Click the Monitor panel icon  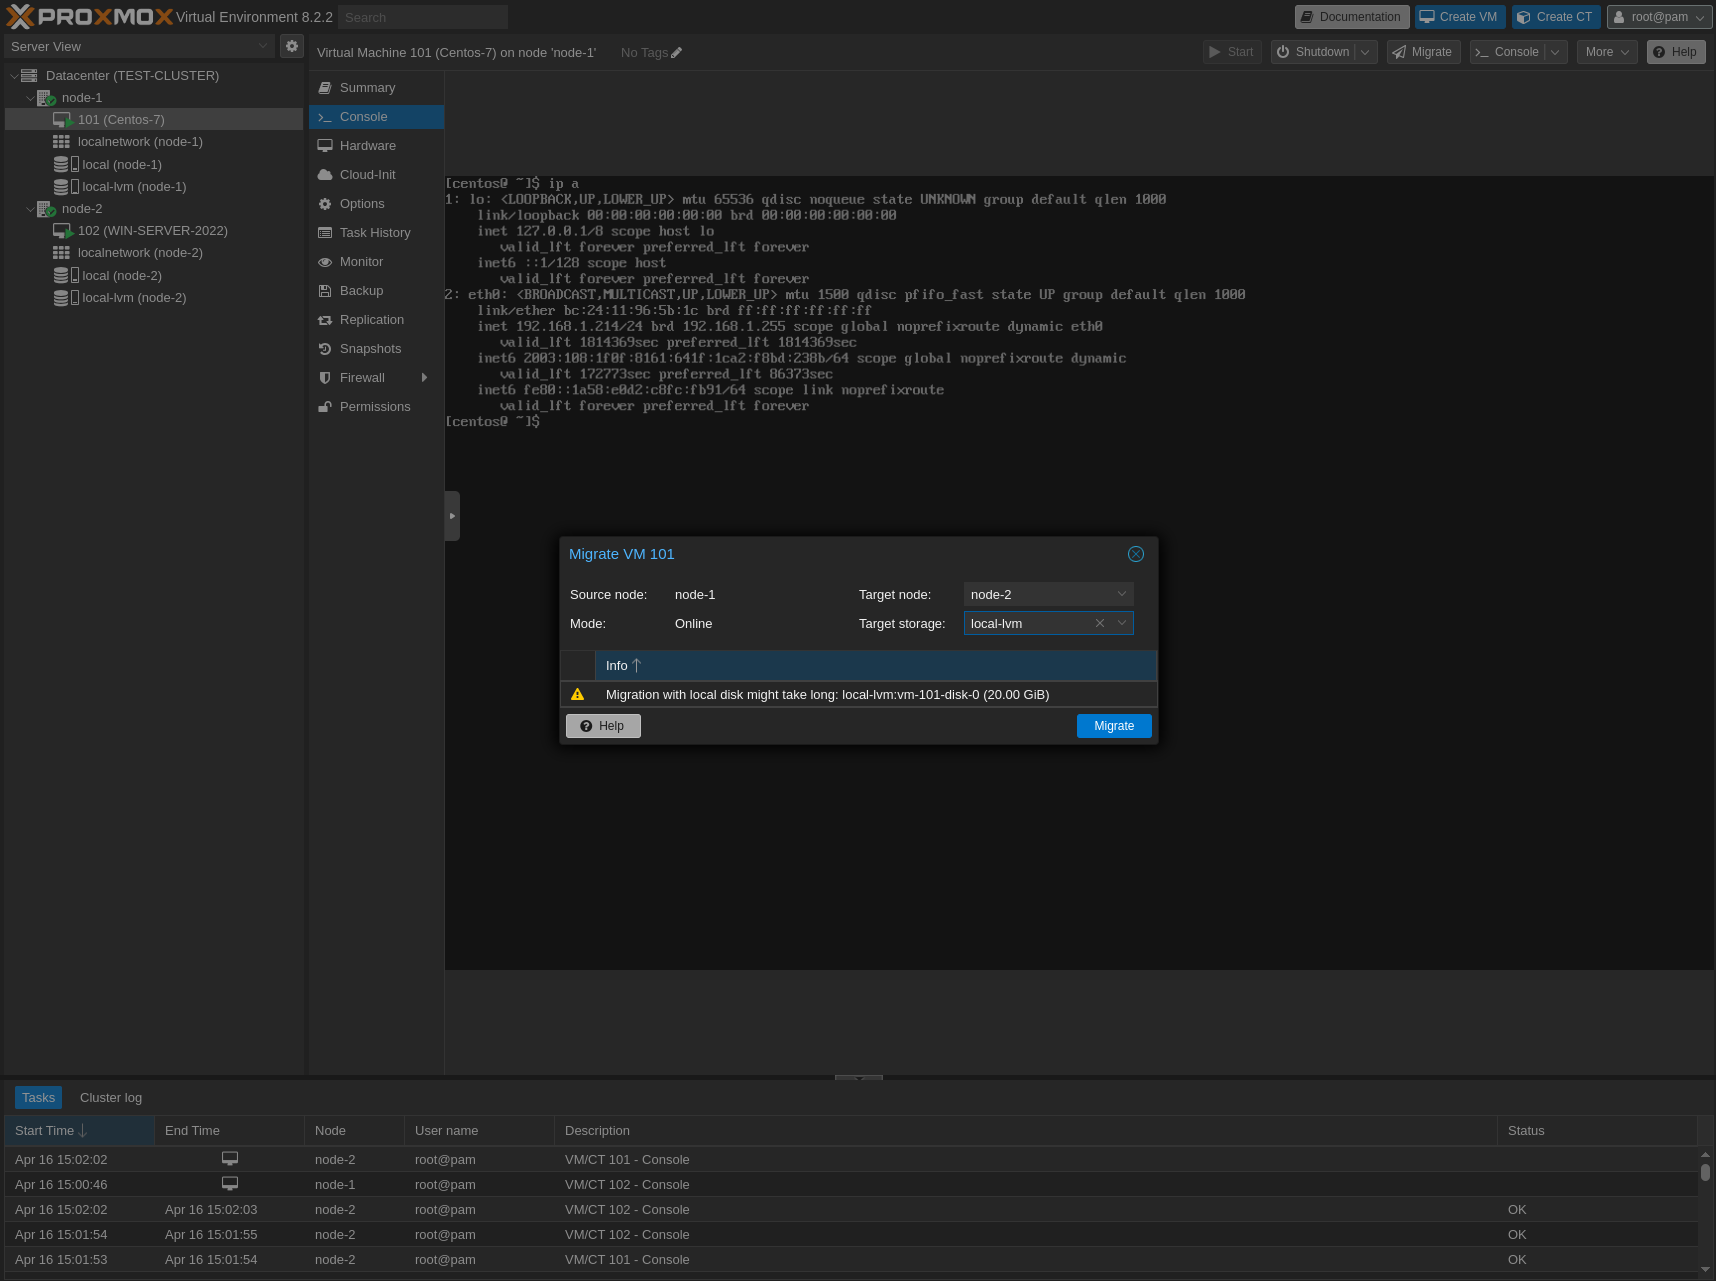coord(325,261)
